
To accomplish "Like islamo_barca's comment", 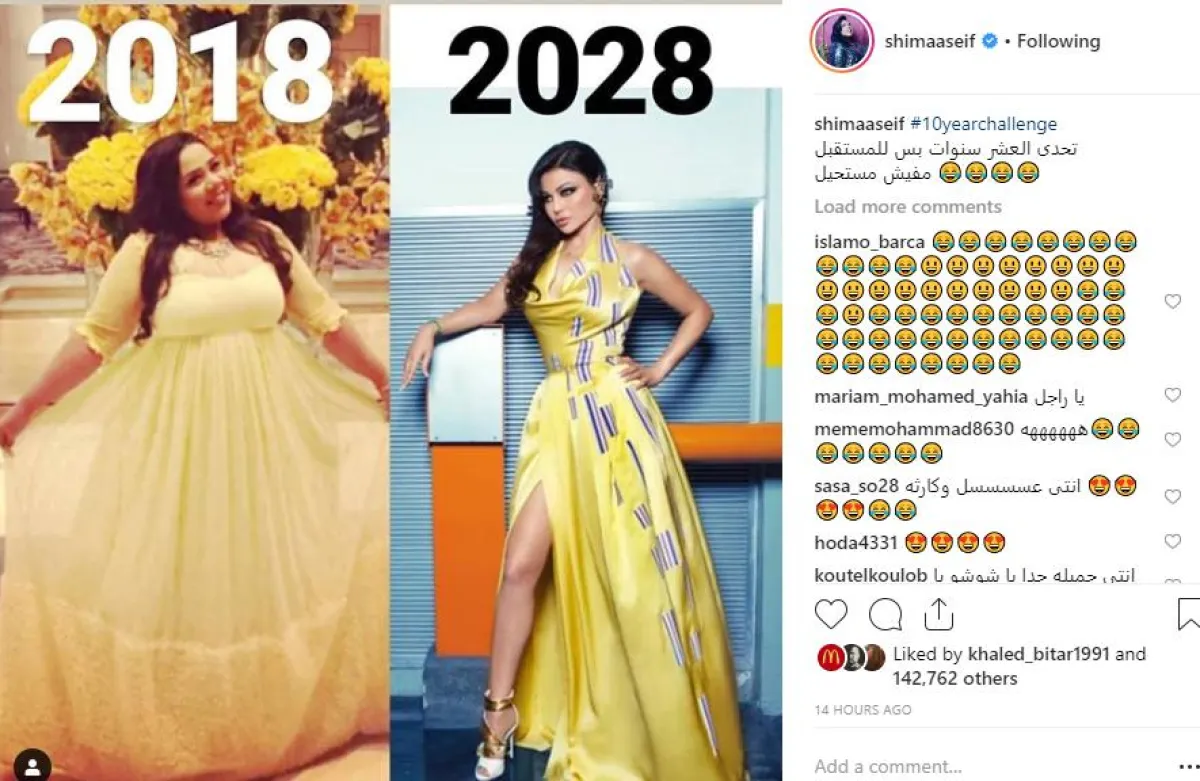I will pos(1172,301).
